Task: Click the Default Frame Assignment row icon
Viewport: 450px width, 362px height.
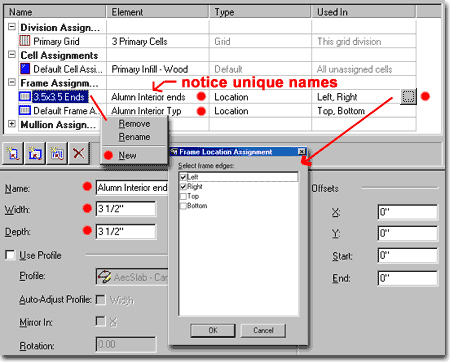Action: point(25,110)
